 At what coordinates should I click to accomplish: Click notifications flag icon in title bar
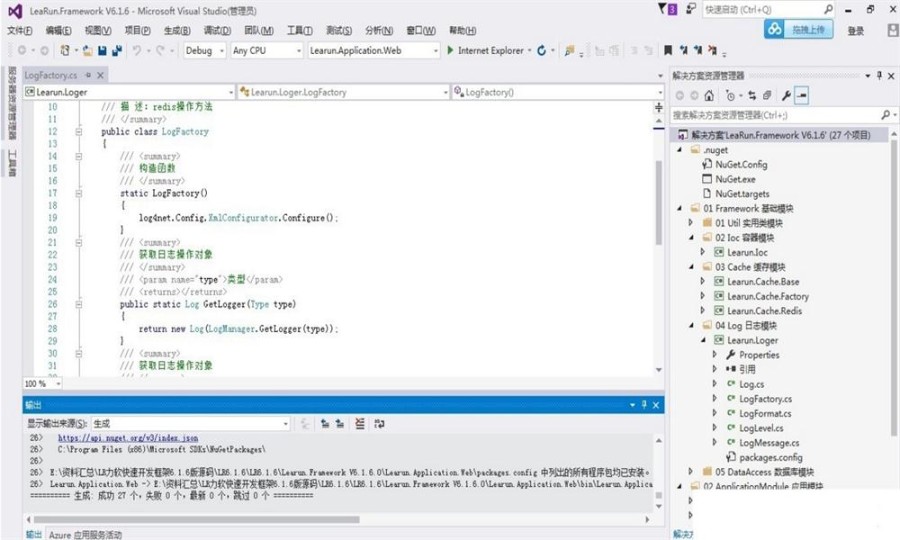coord(668,9)
